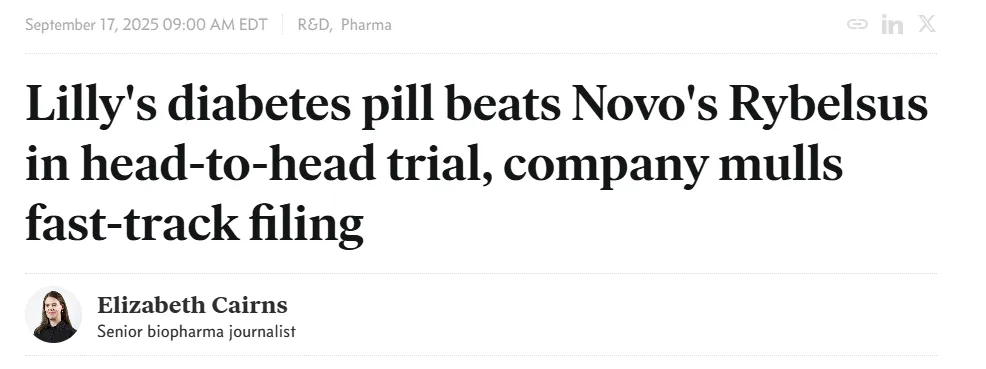
Task: Click the word 'pill' in the headline
Action: [397, 105]
